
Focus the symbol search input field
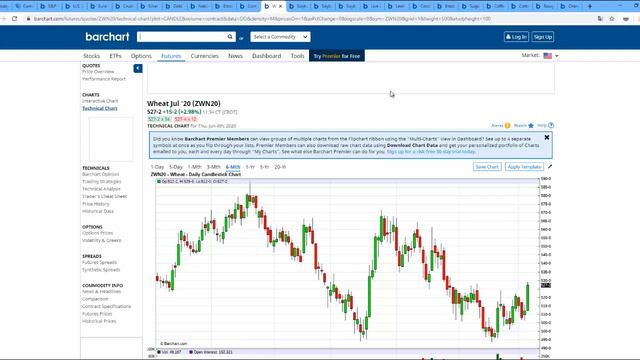tap(182, 37)
